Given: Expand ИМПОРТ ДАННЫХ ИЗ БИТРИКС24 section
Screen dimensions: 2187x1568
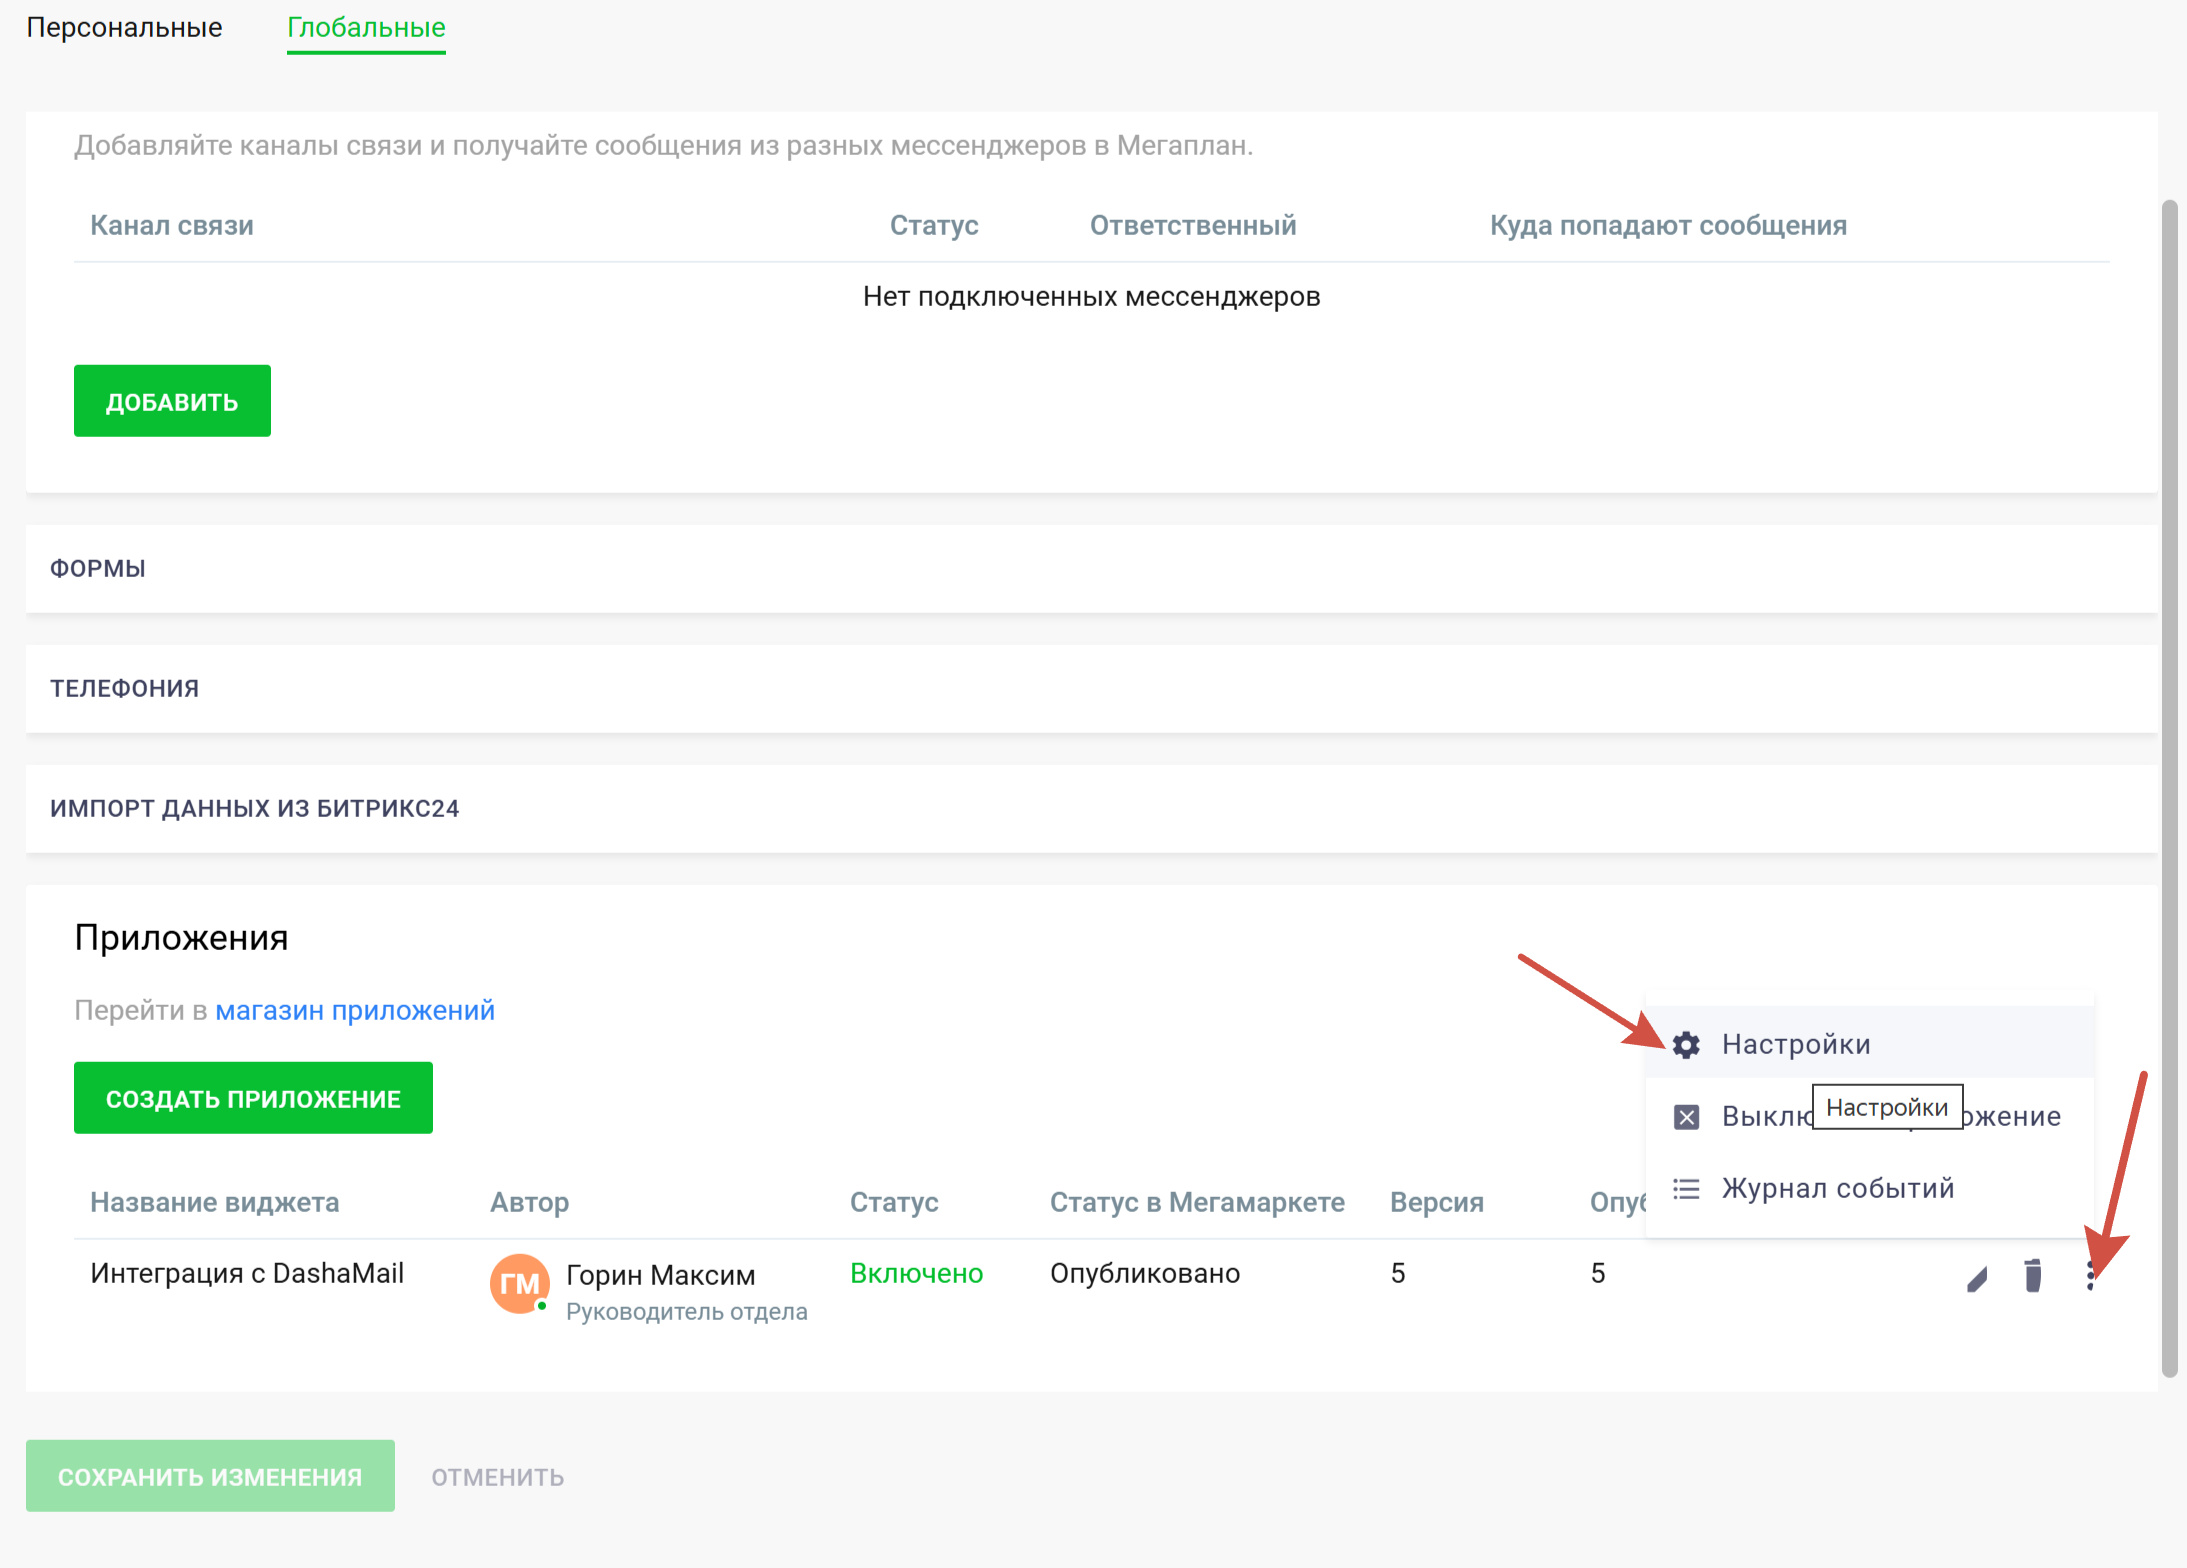Looking at the screenshot, I should [x=254, y=809].
